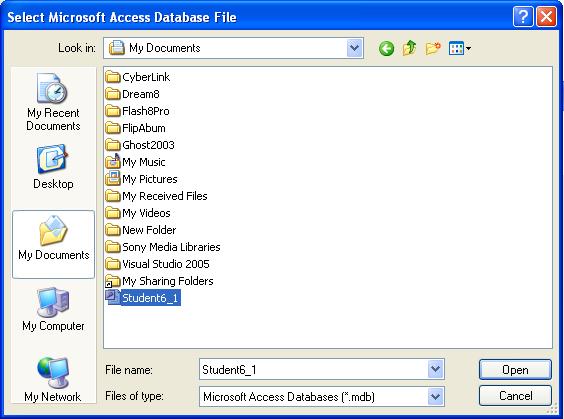Go up one folder level
The width and height of the screenshot is (564, 419).
(x=409, y=48)
